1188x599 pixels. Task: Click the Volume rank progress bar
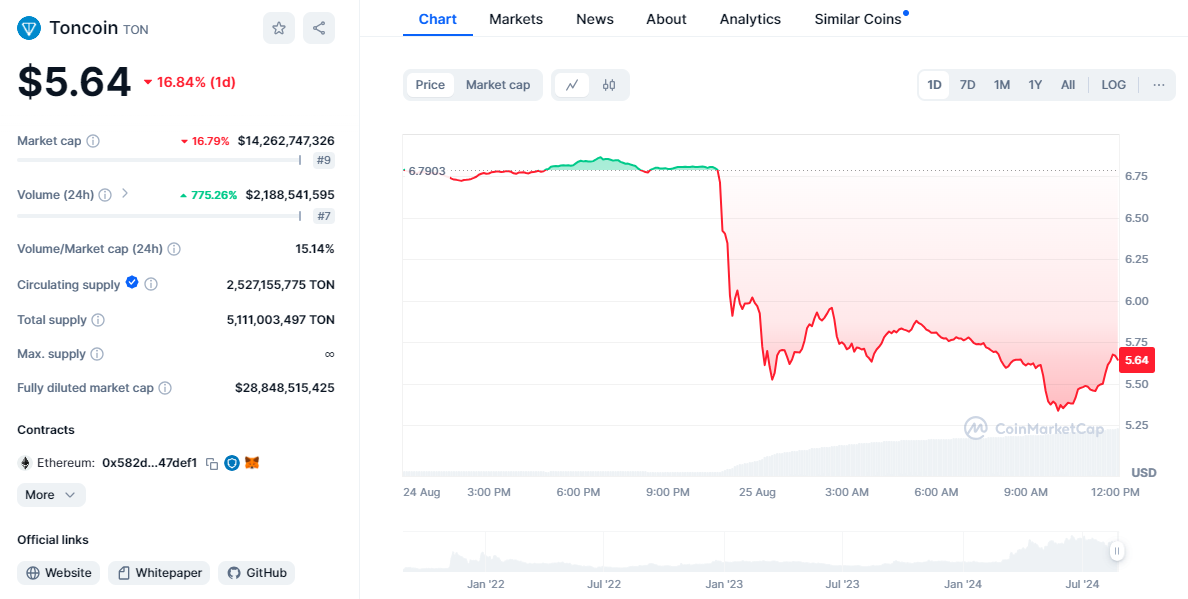(160, 216)
